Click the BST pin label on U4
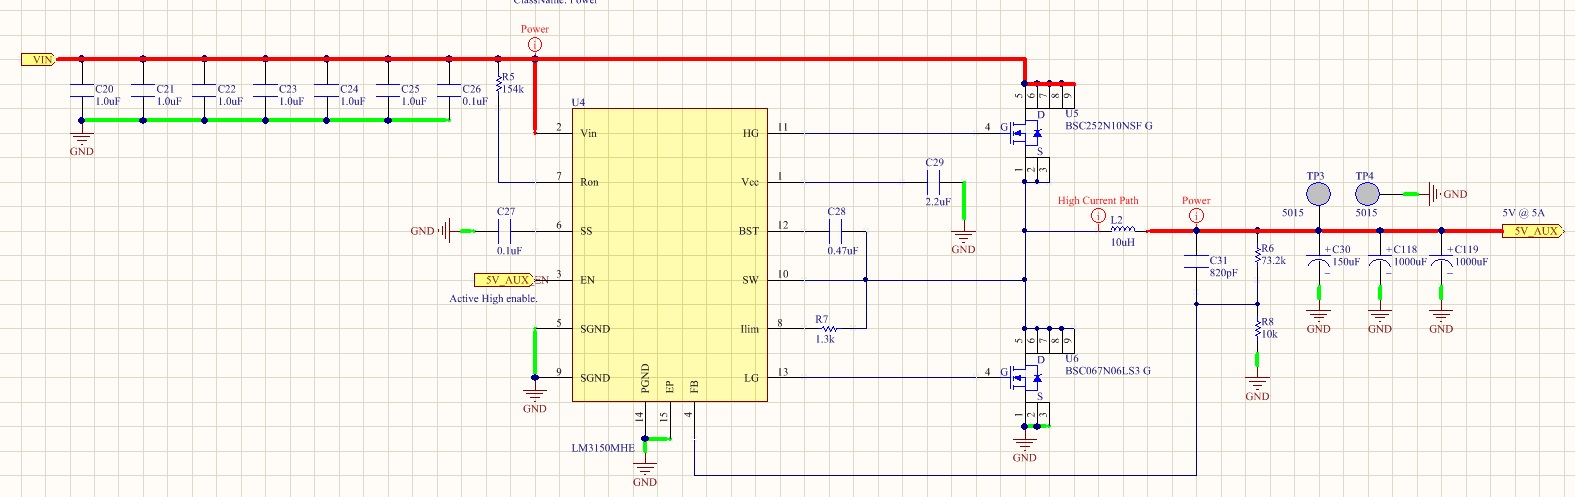Image resolution: width=1575 pixels, height=497 pixels. coord(749,231)
